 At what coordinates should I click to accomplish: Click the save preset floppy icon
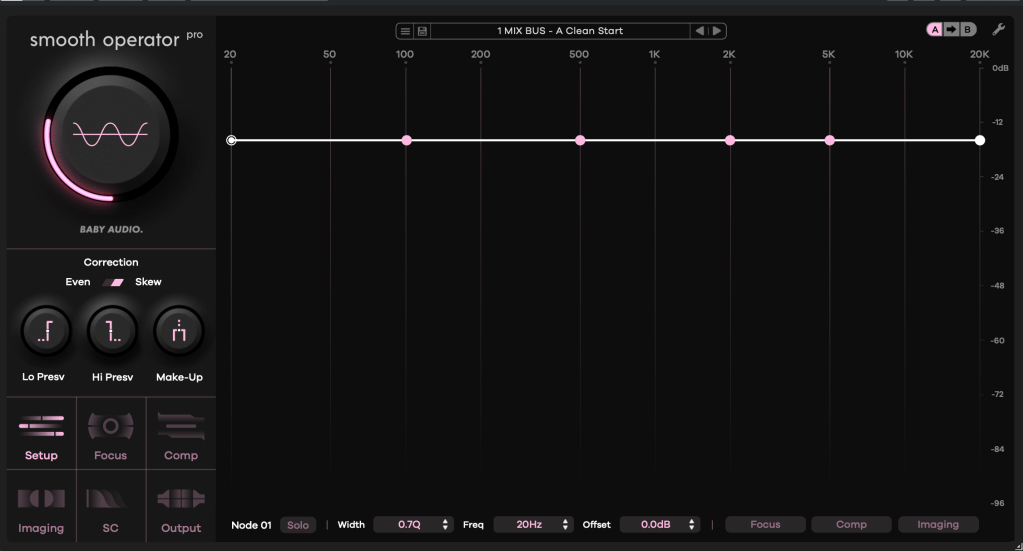(x=422, y=31)
